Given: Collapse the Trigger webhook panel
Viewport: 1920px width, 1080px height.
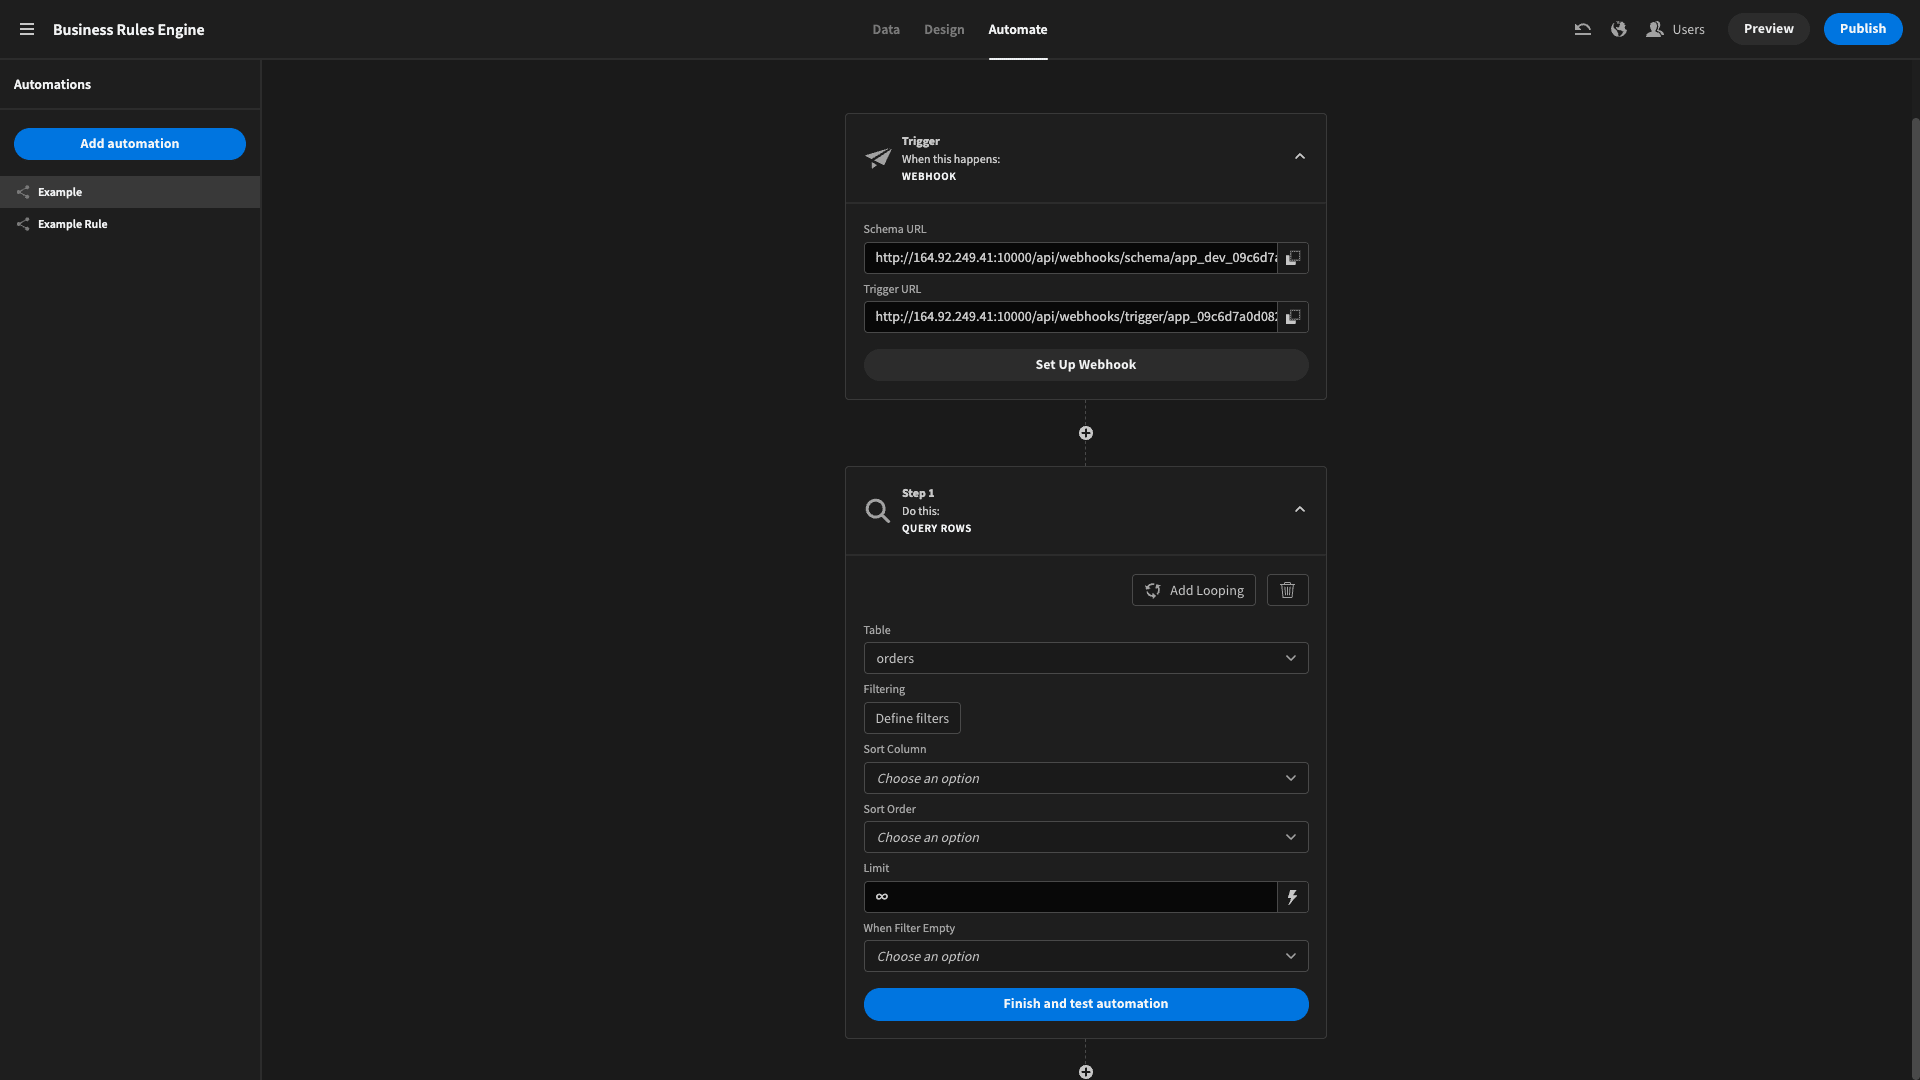Looking at the screenshot, I should tap(1299, 157).
